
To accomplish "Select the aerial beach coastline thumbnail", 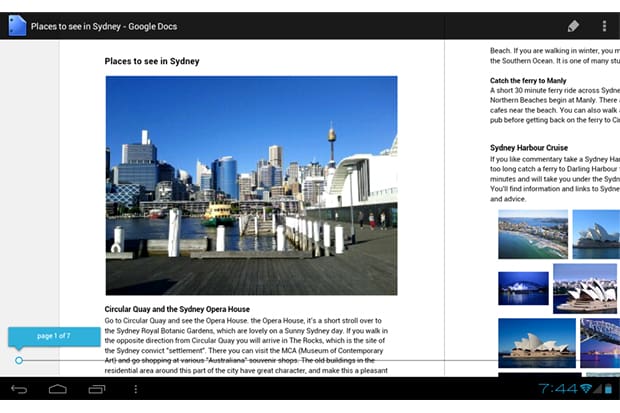I will coord(532,234).
